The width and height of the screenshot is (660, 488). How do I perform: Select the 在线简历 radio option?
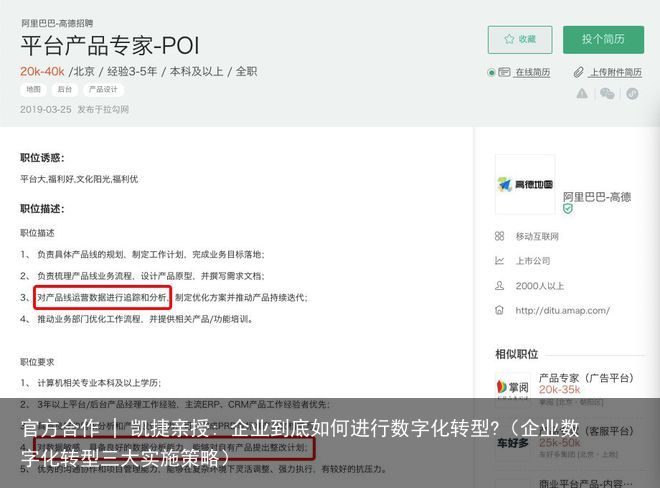[x=491, y=72]
